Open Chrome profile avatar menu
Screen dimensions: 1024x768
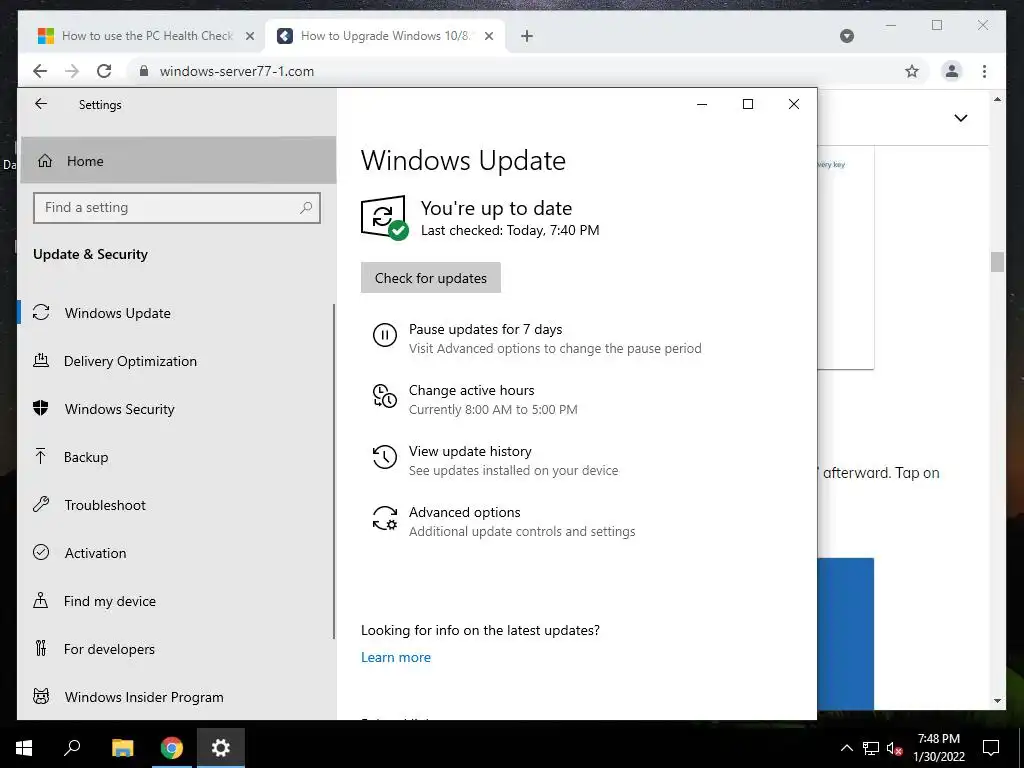(952, 71)
